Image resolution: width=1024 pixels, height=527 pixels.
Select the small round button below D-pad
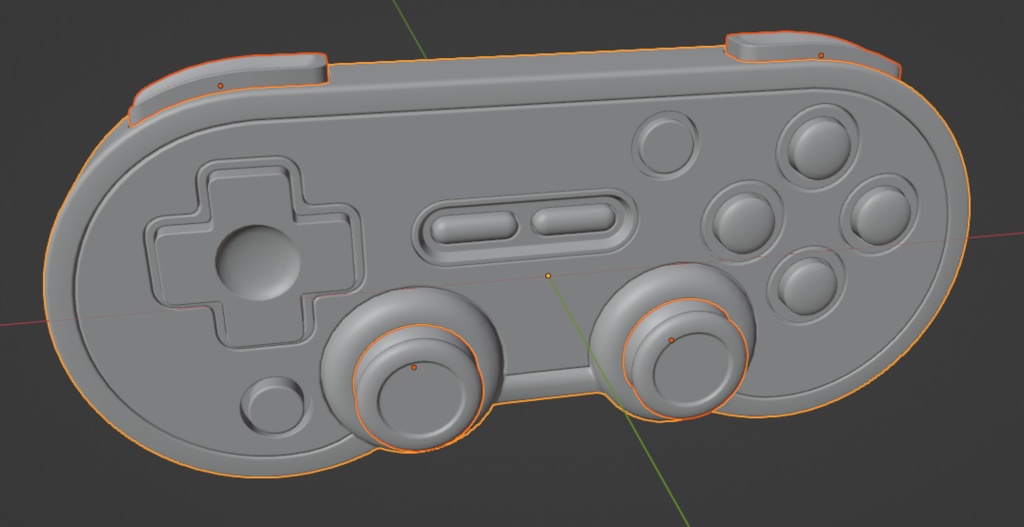click(x=276, y=406)
